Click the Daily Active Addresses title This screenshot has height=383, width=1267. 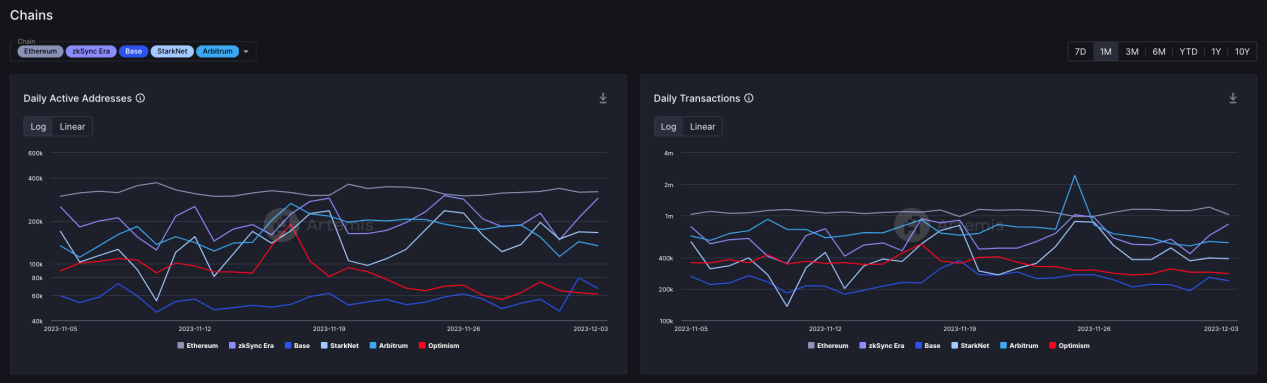click(x=78, y=98)
